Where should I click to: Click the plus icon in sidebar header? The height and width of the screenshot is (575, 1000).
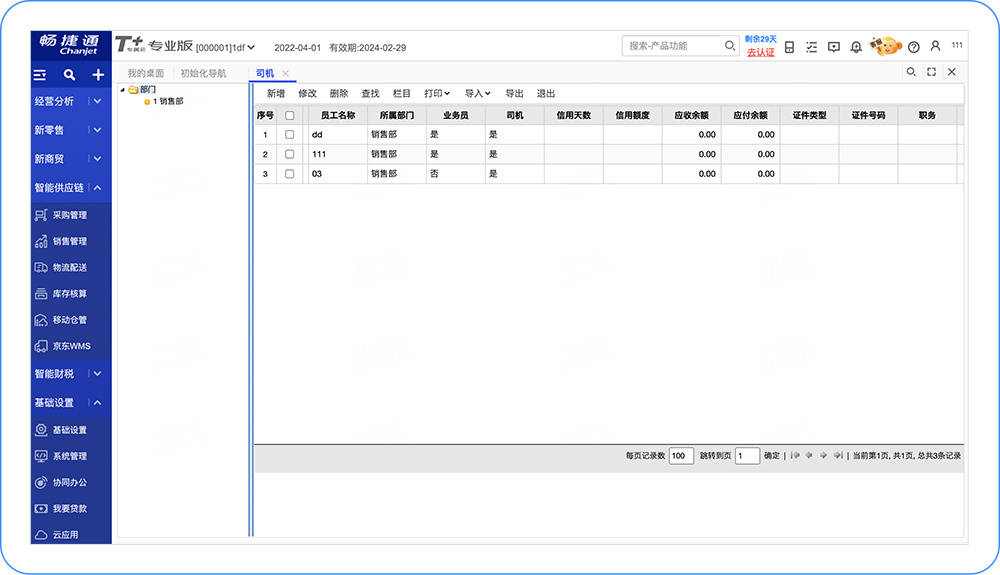click(x=98, y=75)
